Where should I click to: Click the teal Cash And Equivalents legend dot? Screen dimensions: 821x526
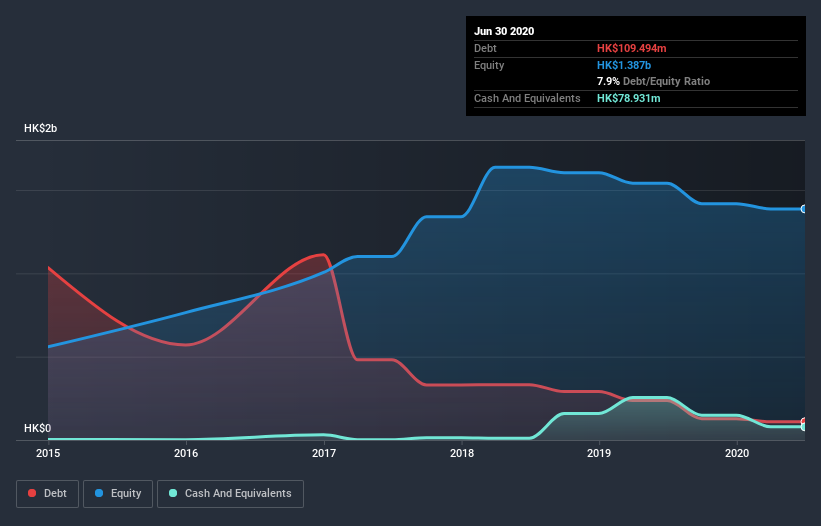(x=173, y=493)
